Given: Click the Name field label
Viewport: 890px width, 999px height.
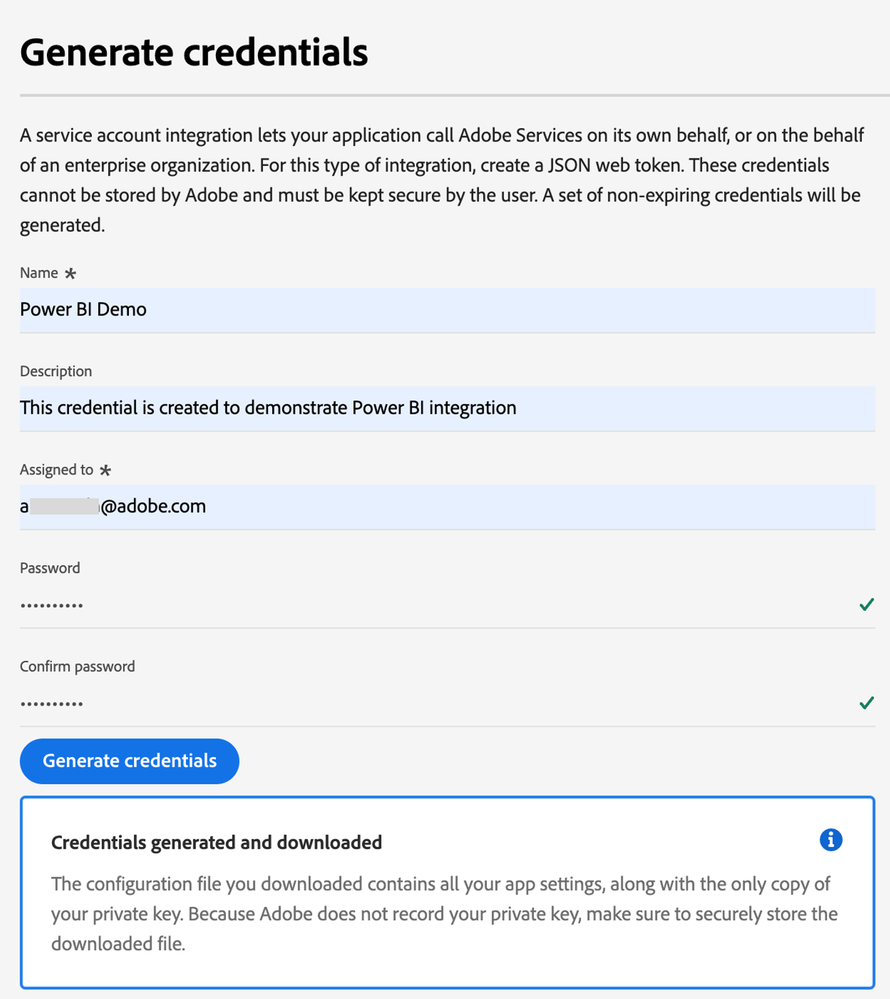Looking at the screenshot, I should click(39, 273).
